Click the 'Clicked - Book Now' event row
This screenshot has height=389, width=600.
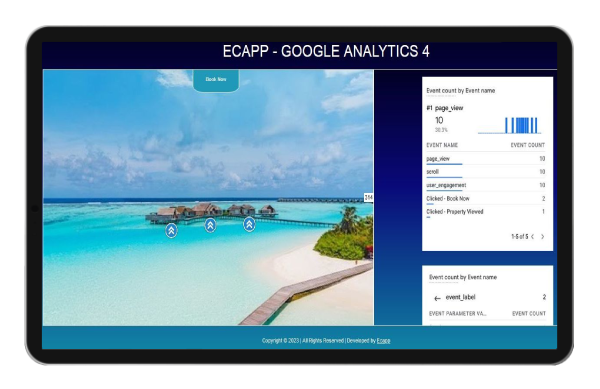click(486, 199)
